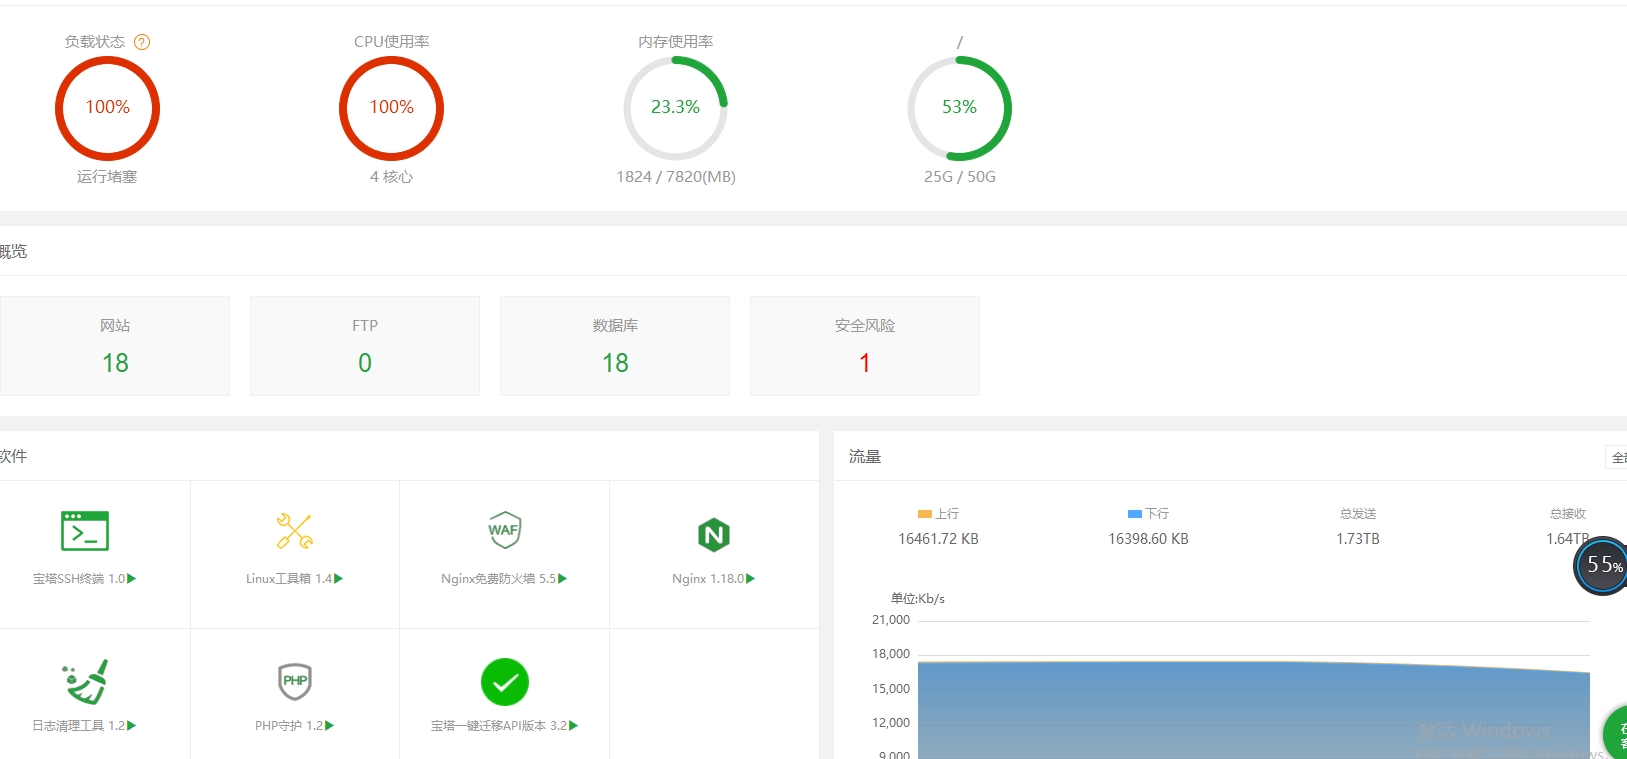Open the 安全风险 1 overview card
This screenshot has width=1627, height=759.
865,346
